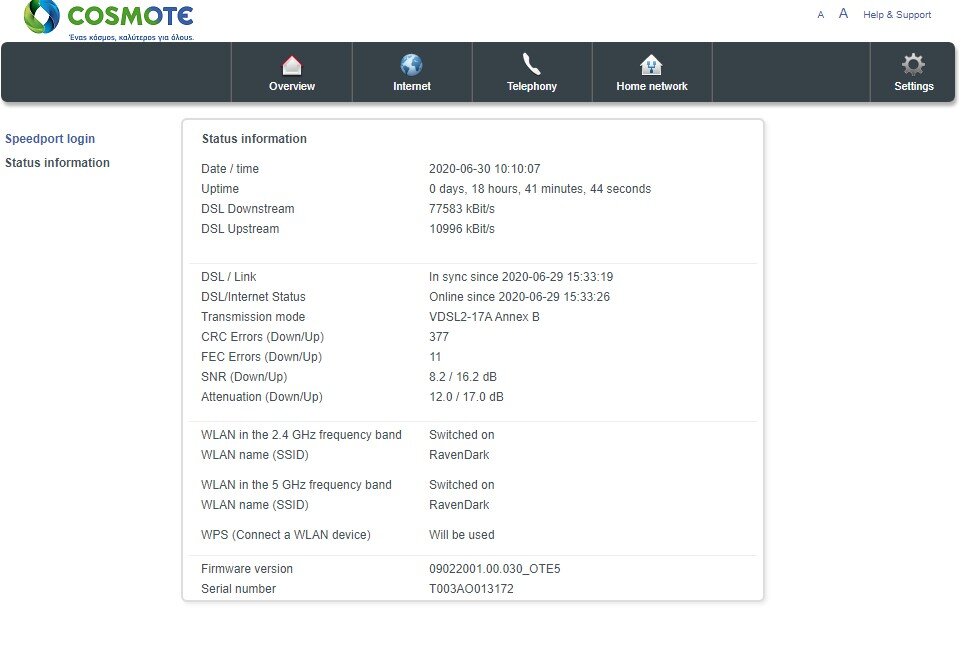The height and width of the screenshot is (648, 969).
Task: Click the 'CRC Errors (Down/Up)' label
Action: click(262, 337)
